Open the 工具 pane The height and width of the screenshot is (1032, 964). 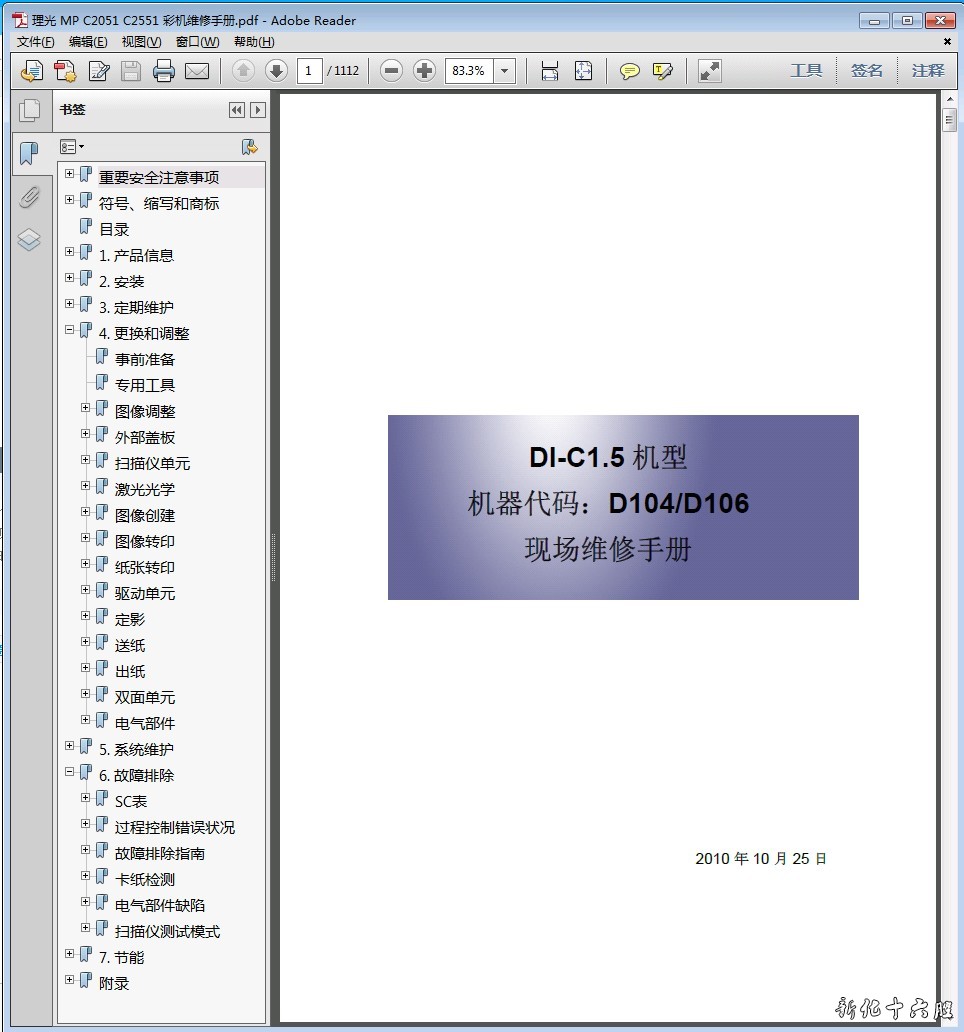tap(806, 71)
